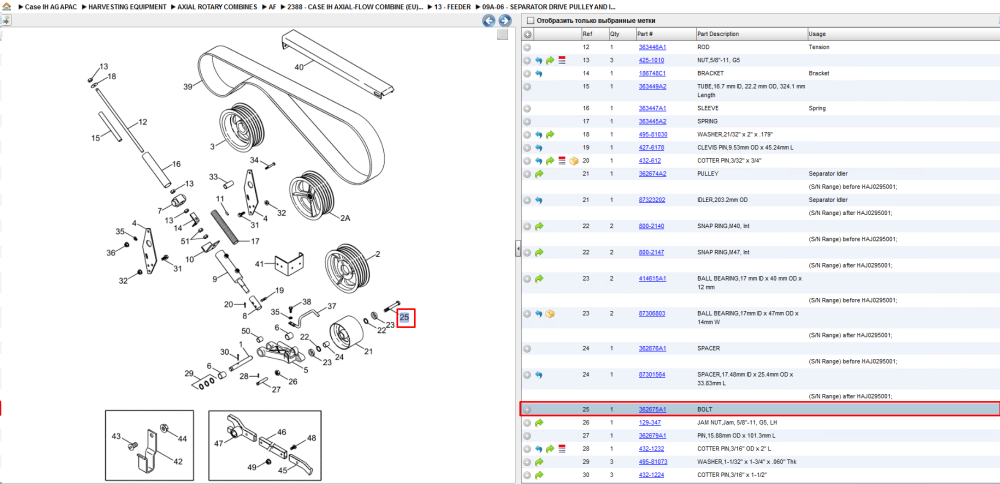Click plus circle on SPACER 362676A1 row
The image size is (1000, 484).
click(x=527, y=349)
